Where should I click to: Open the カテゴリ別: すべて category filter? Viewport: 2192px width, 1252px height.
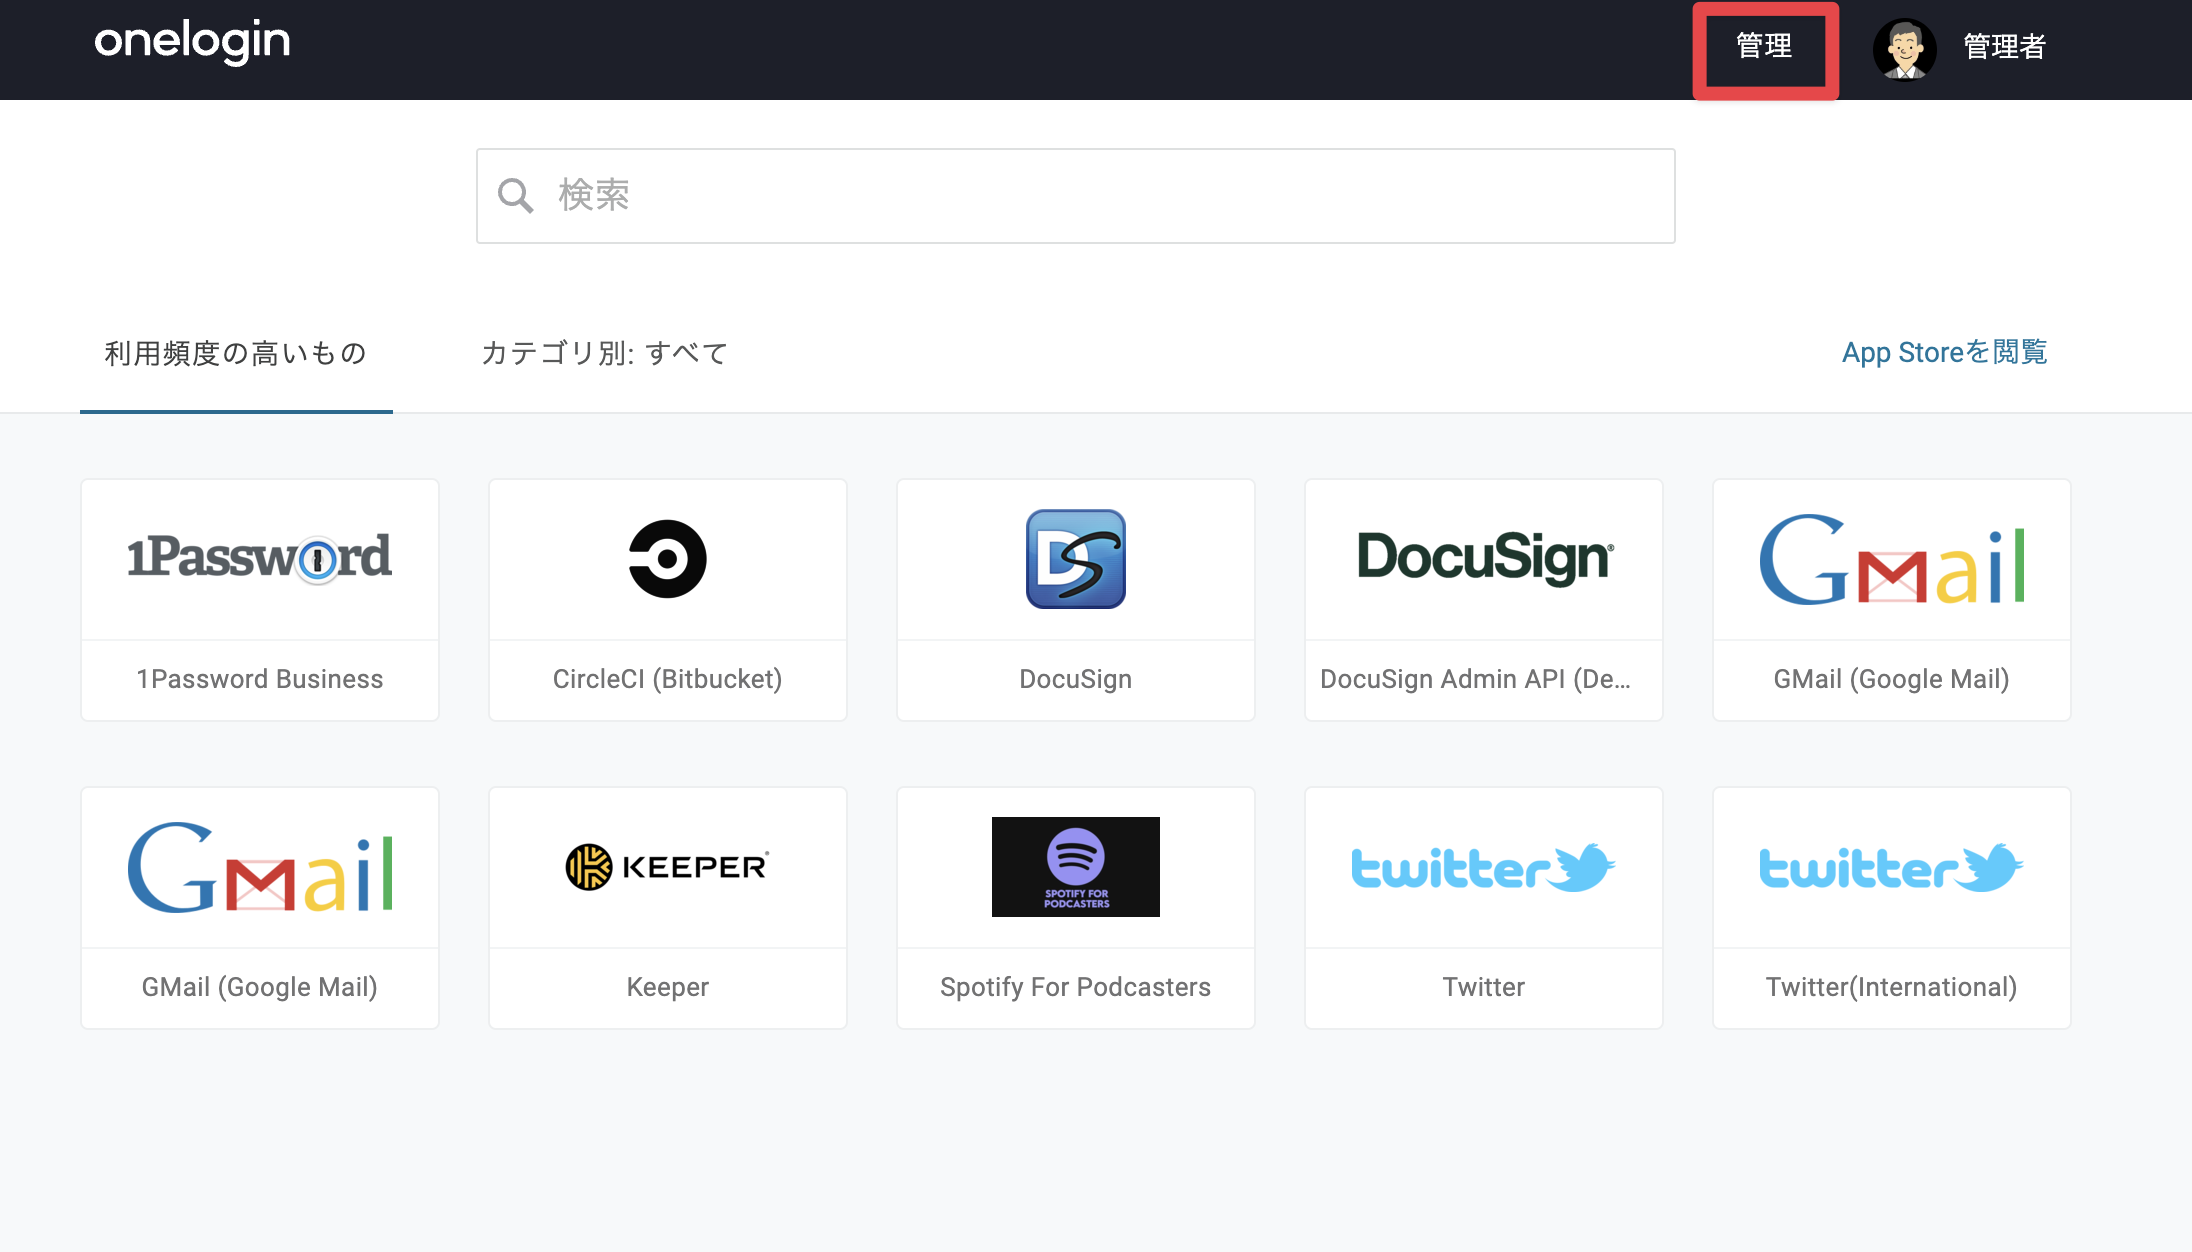605,353
